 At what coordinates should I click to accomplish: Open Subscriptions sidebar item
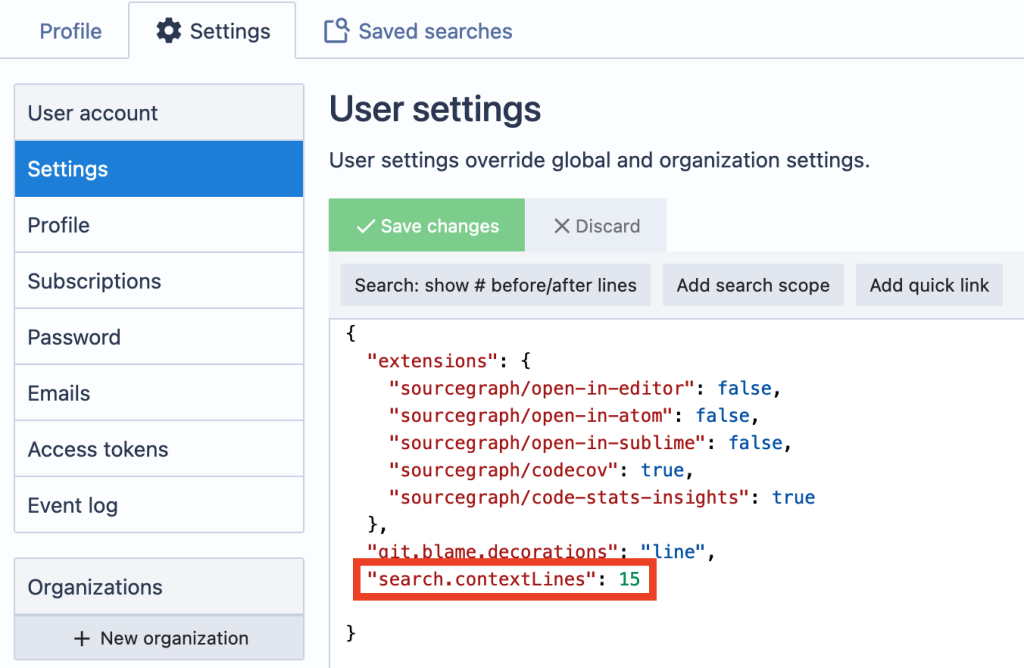pyautogui.click(x=158, y=281)
